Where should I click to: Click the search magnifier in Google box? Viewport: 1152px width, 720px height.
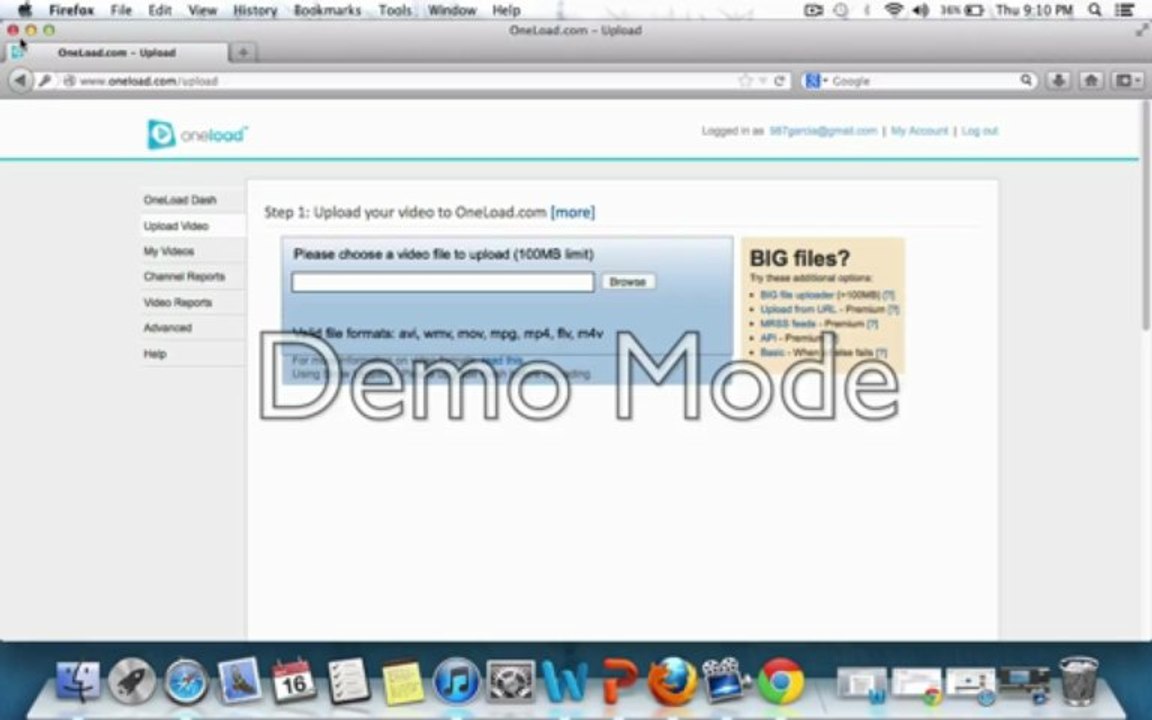(1026, 80)
